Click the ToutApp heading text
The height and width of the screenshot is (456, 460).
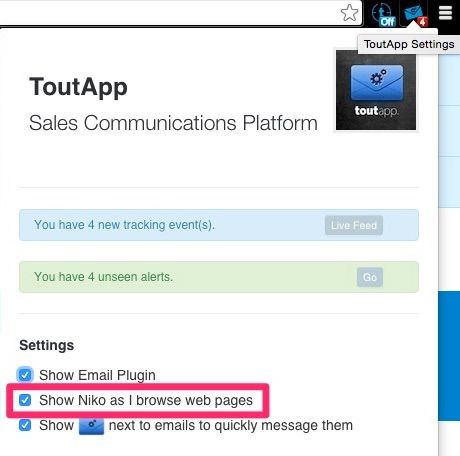(78, 87)
